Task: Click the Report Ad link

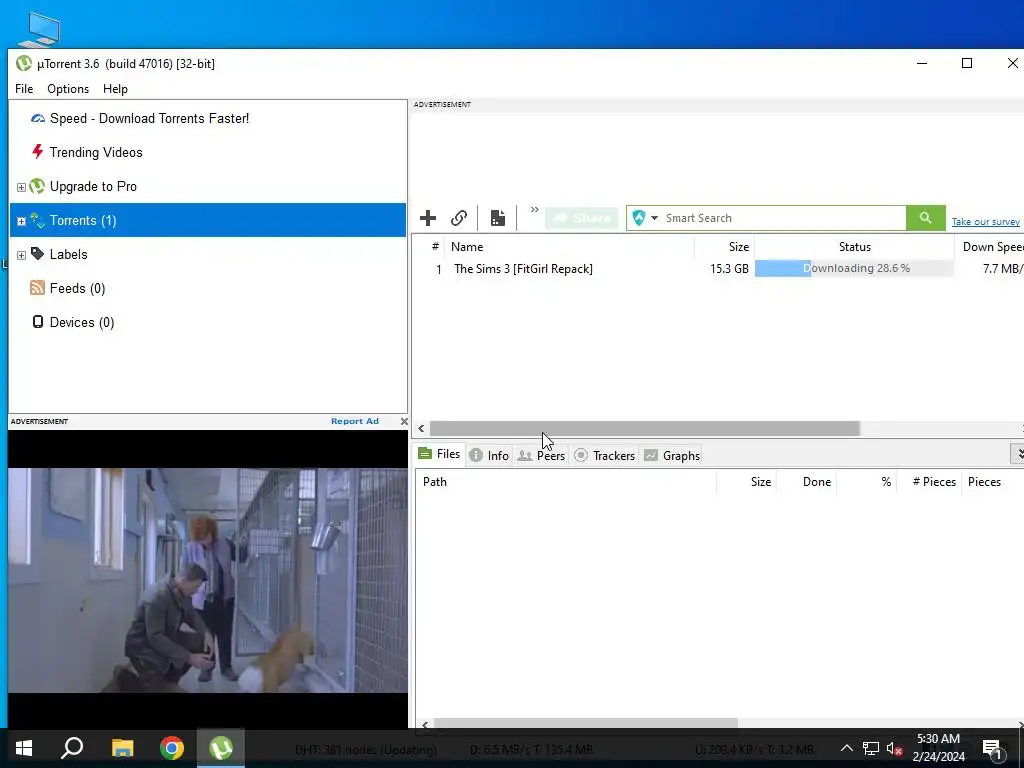Action: tap(355, 421)
